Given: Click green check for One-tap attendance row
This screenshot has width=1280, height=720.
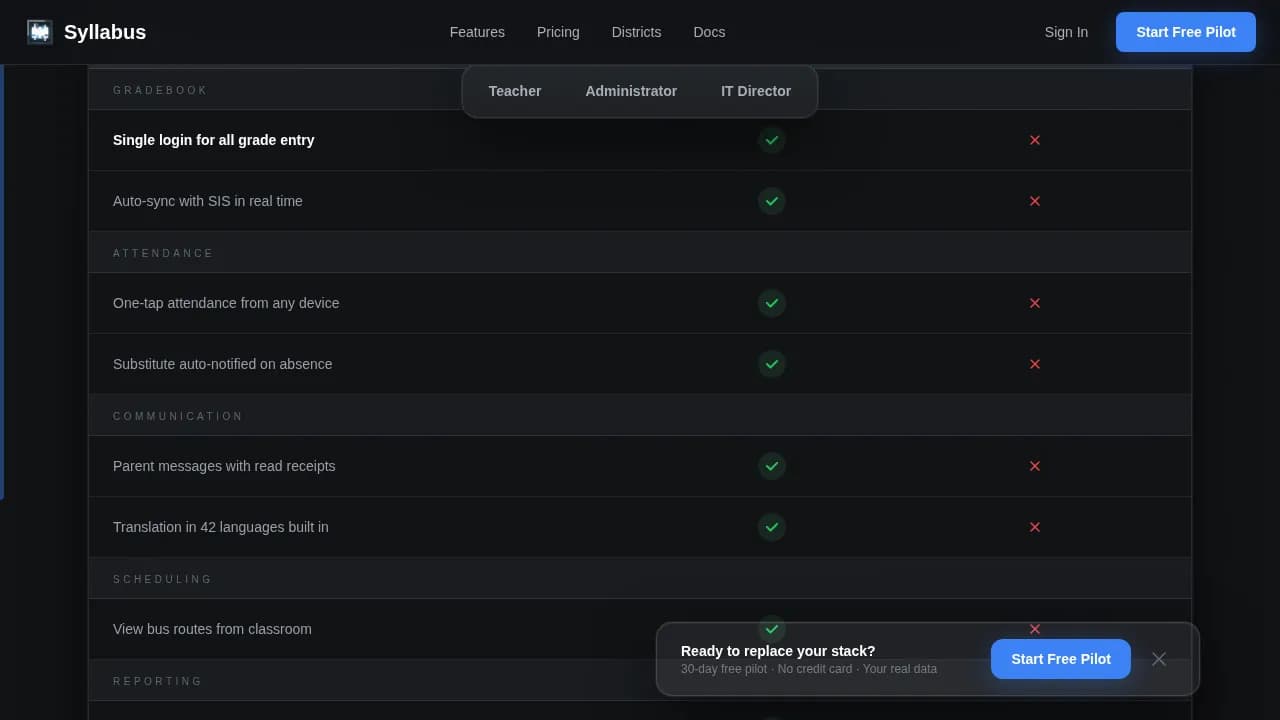Looking at the screenshot, I should pyautogui.click(x=772, y=303).
